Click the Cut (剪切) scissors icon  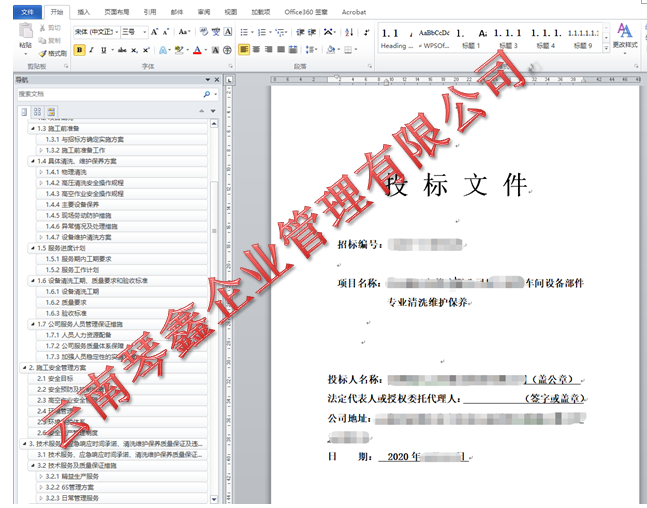(x=43, y=28)
